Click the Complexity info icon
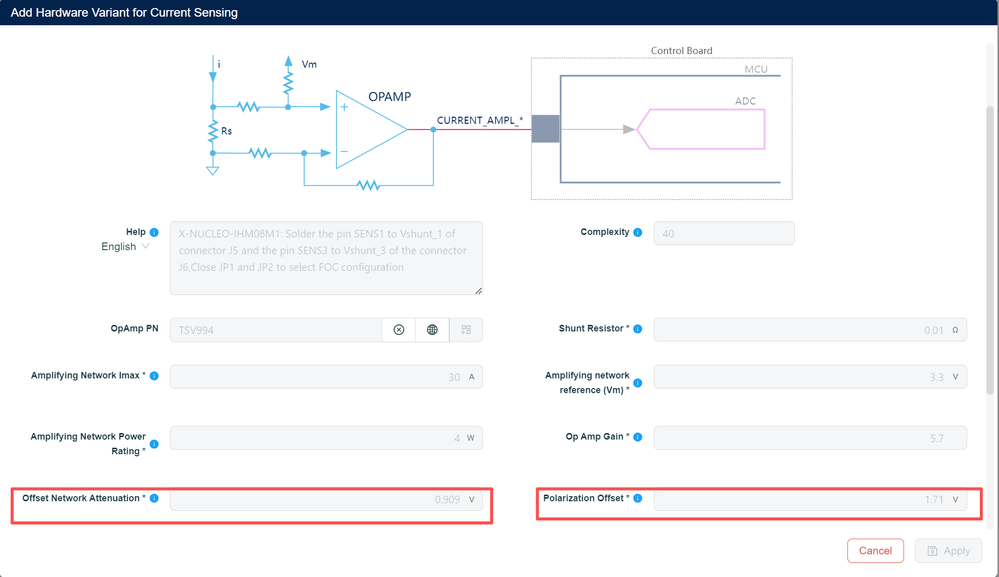999x577 pixels. pos(638,233)
